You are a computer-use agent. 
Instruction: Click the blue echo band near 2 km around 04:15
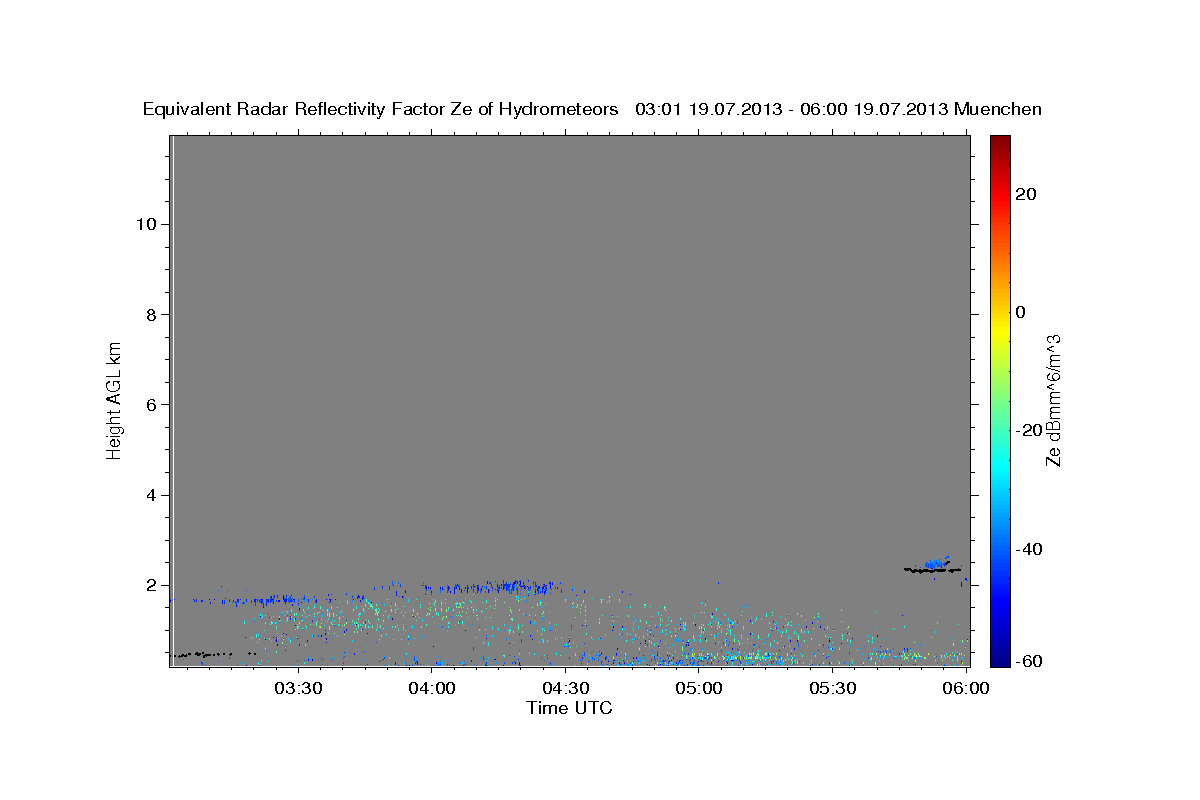(x=490, y=587)
